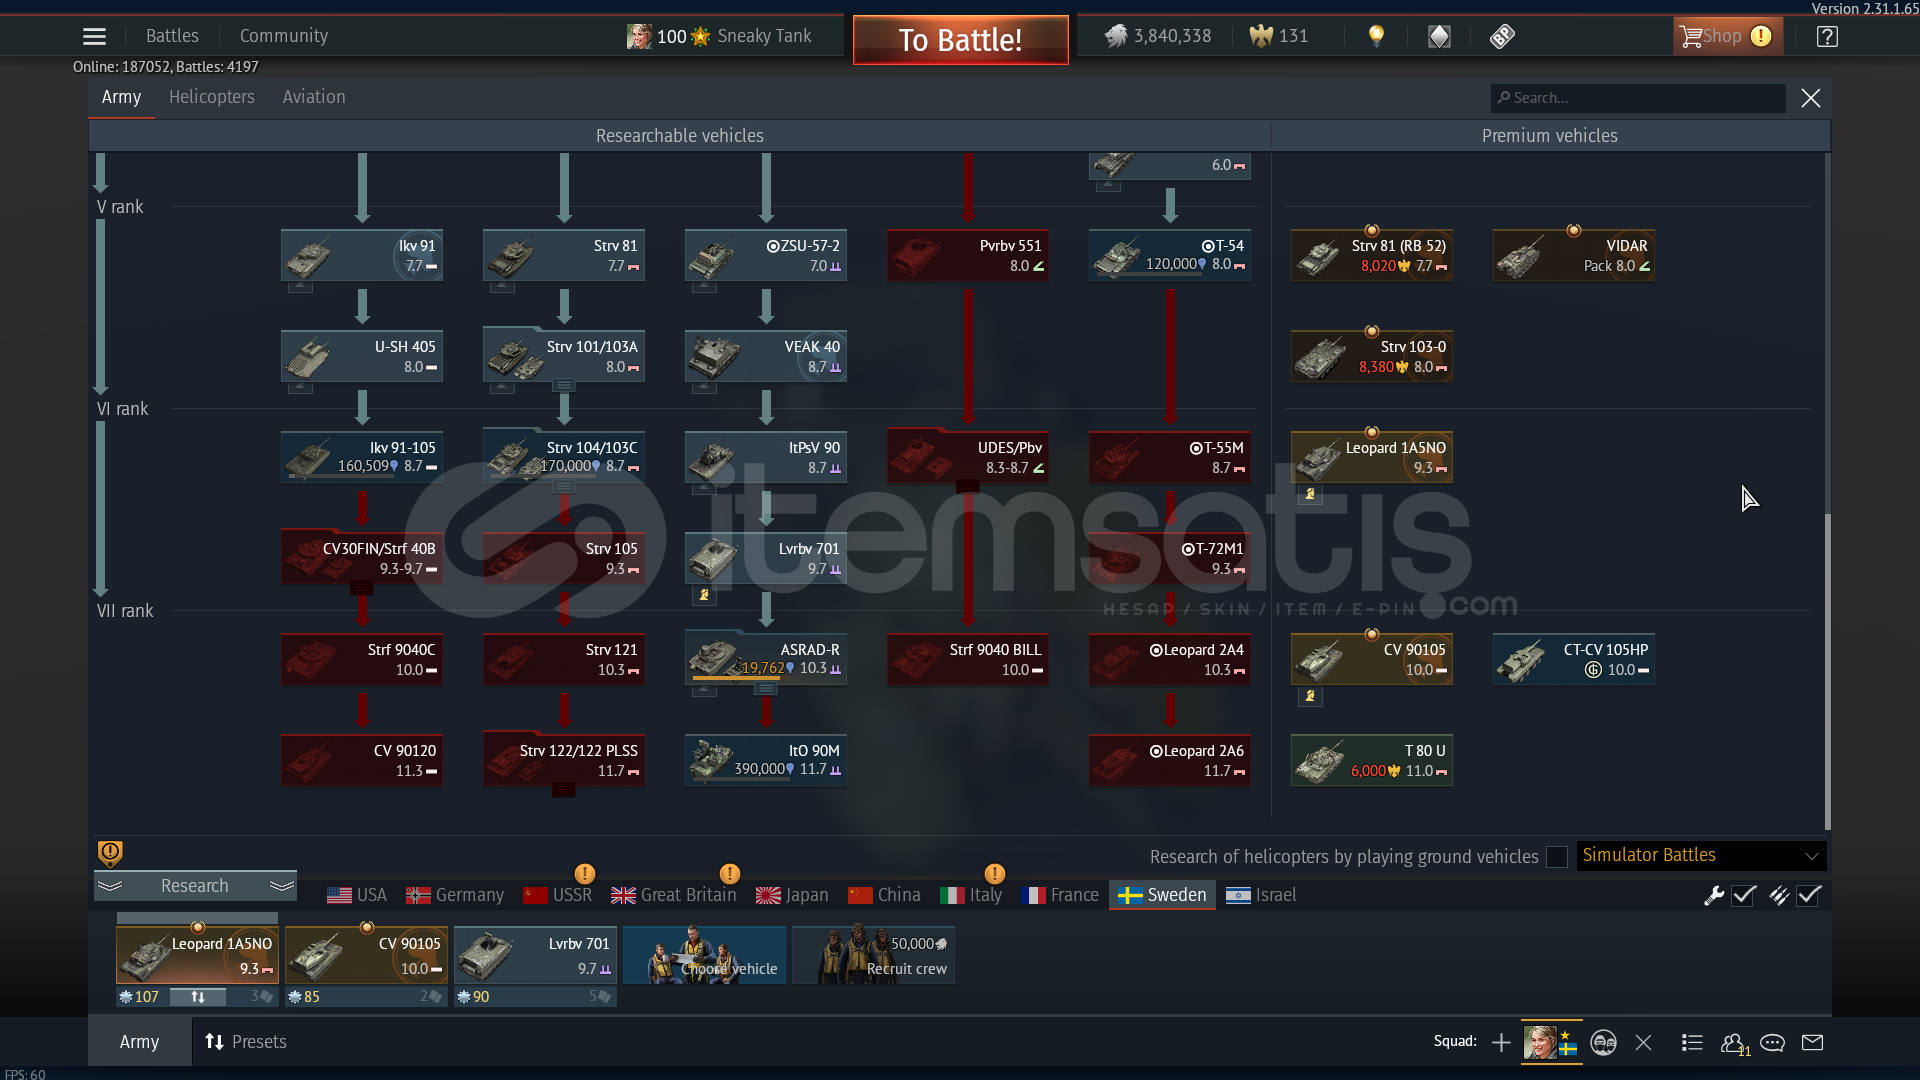Open the hamburger main menu
Image resolution: width=1920 pixels, height=1080 pixels.
[94, 37]
